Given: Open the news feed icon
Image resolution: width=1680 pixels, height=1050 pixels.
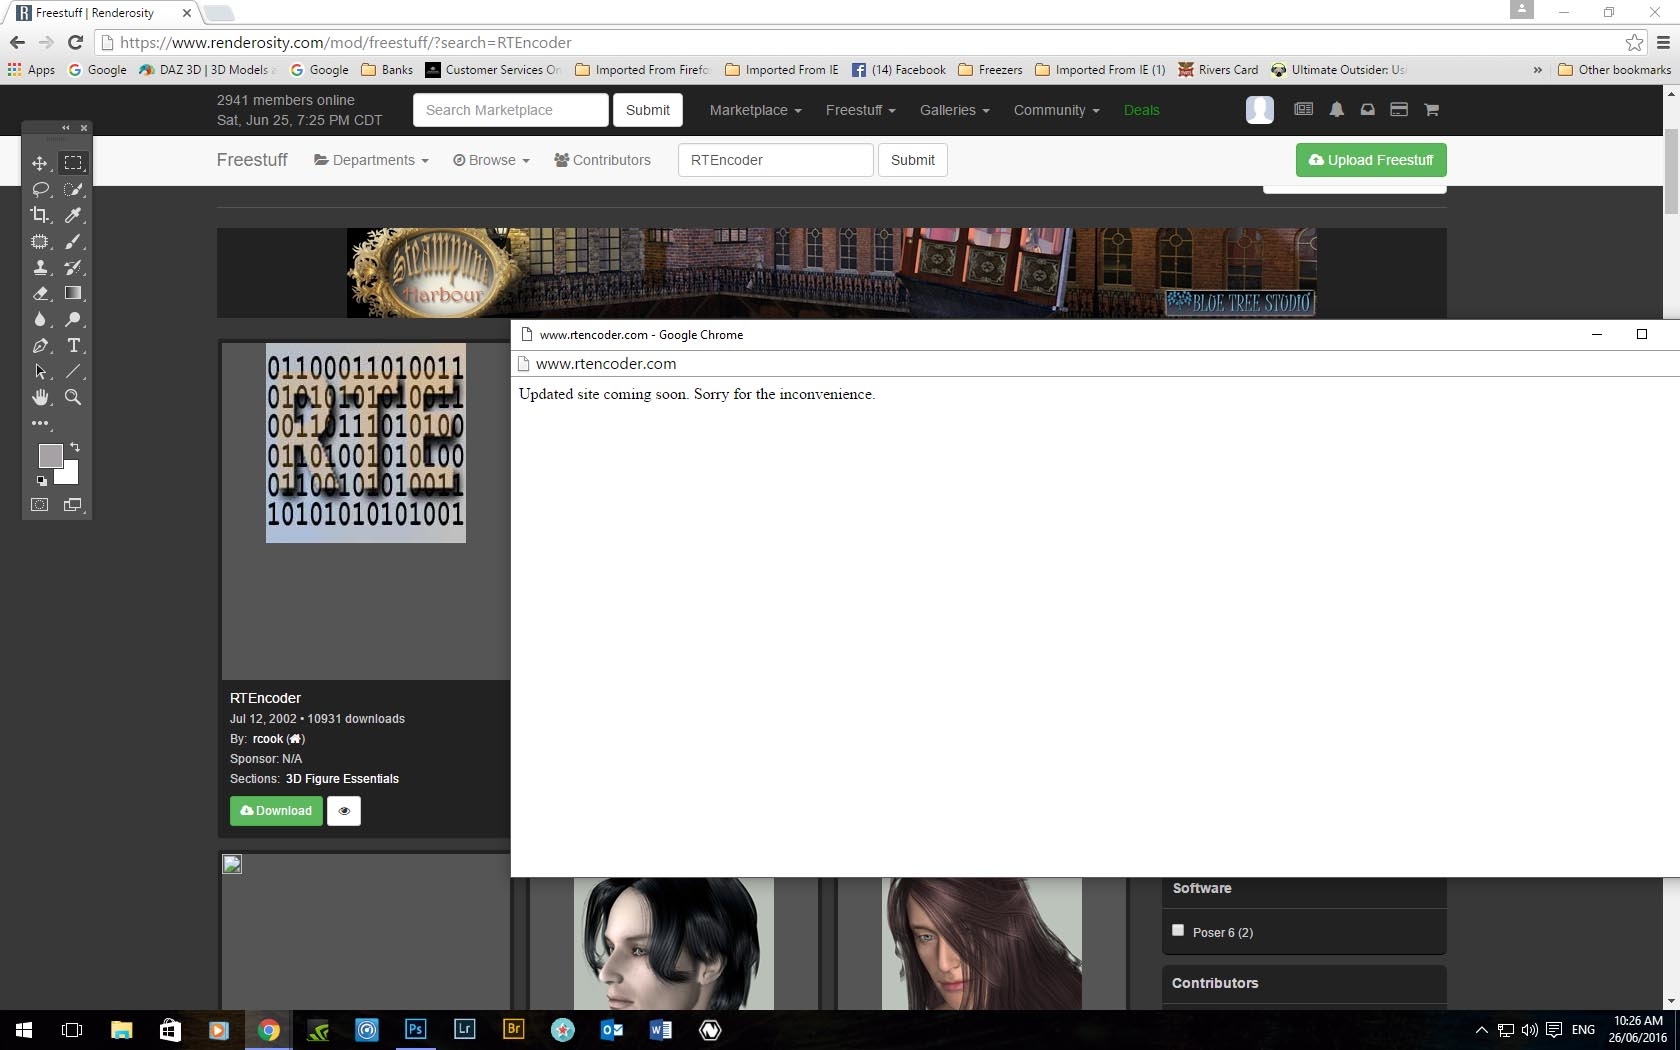Looking at the screenshot, I should [1303, 109].
